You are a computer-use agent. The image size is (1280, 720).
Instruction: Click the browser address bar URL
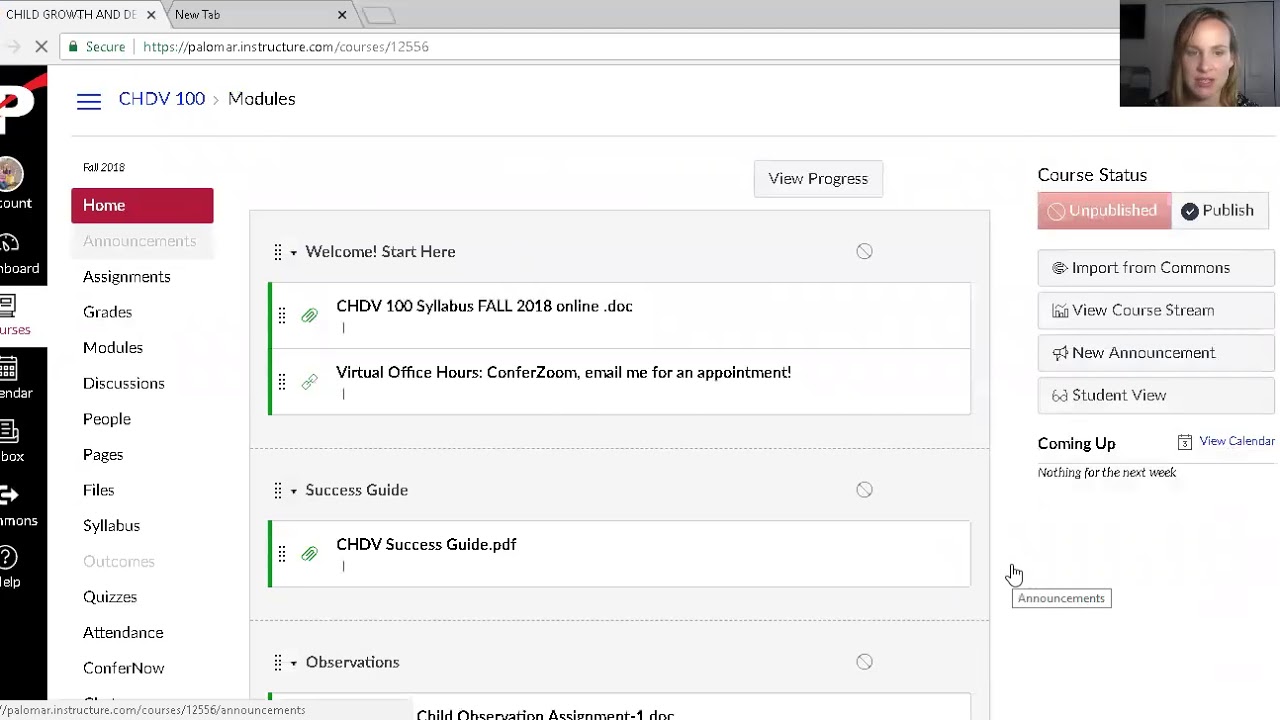(x=286, y=47)
